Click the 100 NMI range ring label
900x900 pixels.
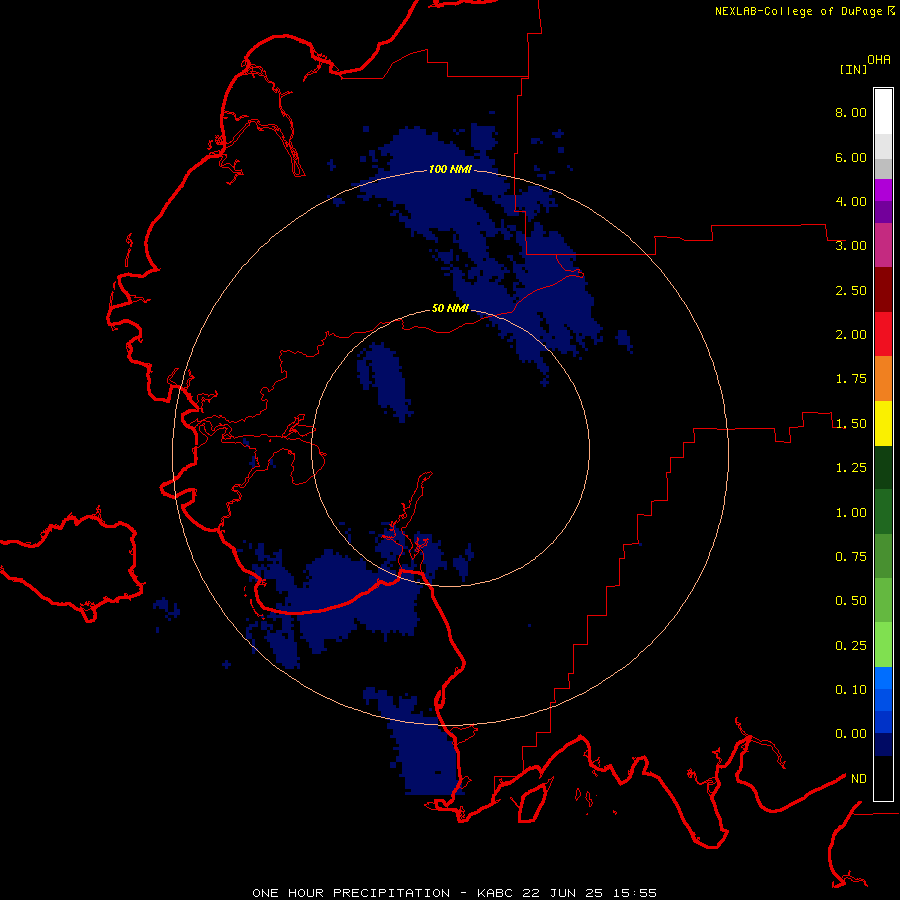pyautogui.click(x=450, y=169)
